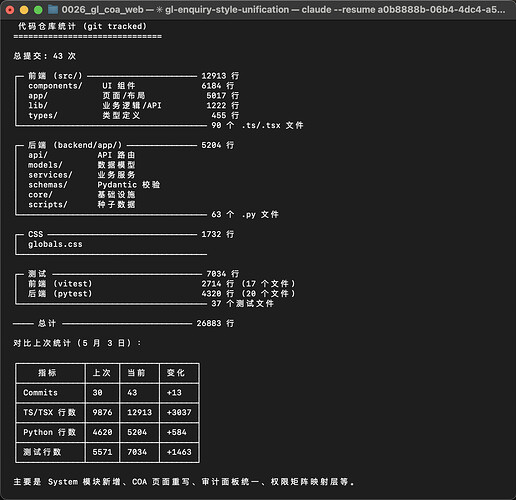Select the heading '代码仓库统计 (git tracked)'

click(82, 26)
